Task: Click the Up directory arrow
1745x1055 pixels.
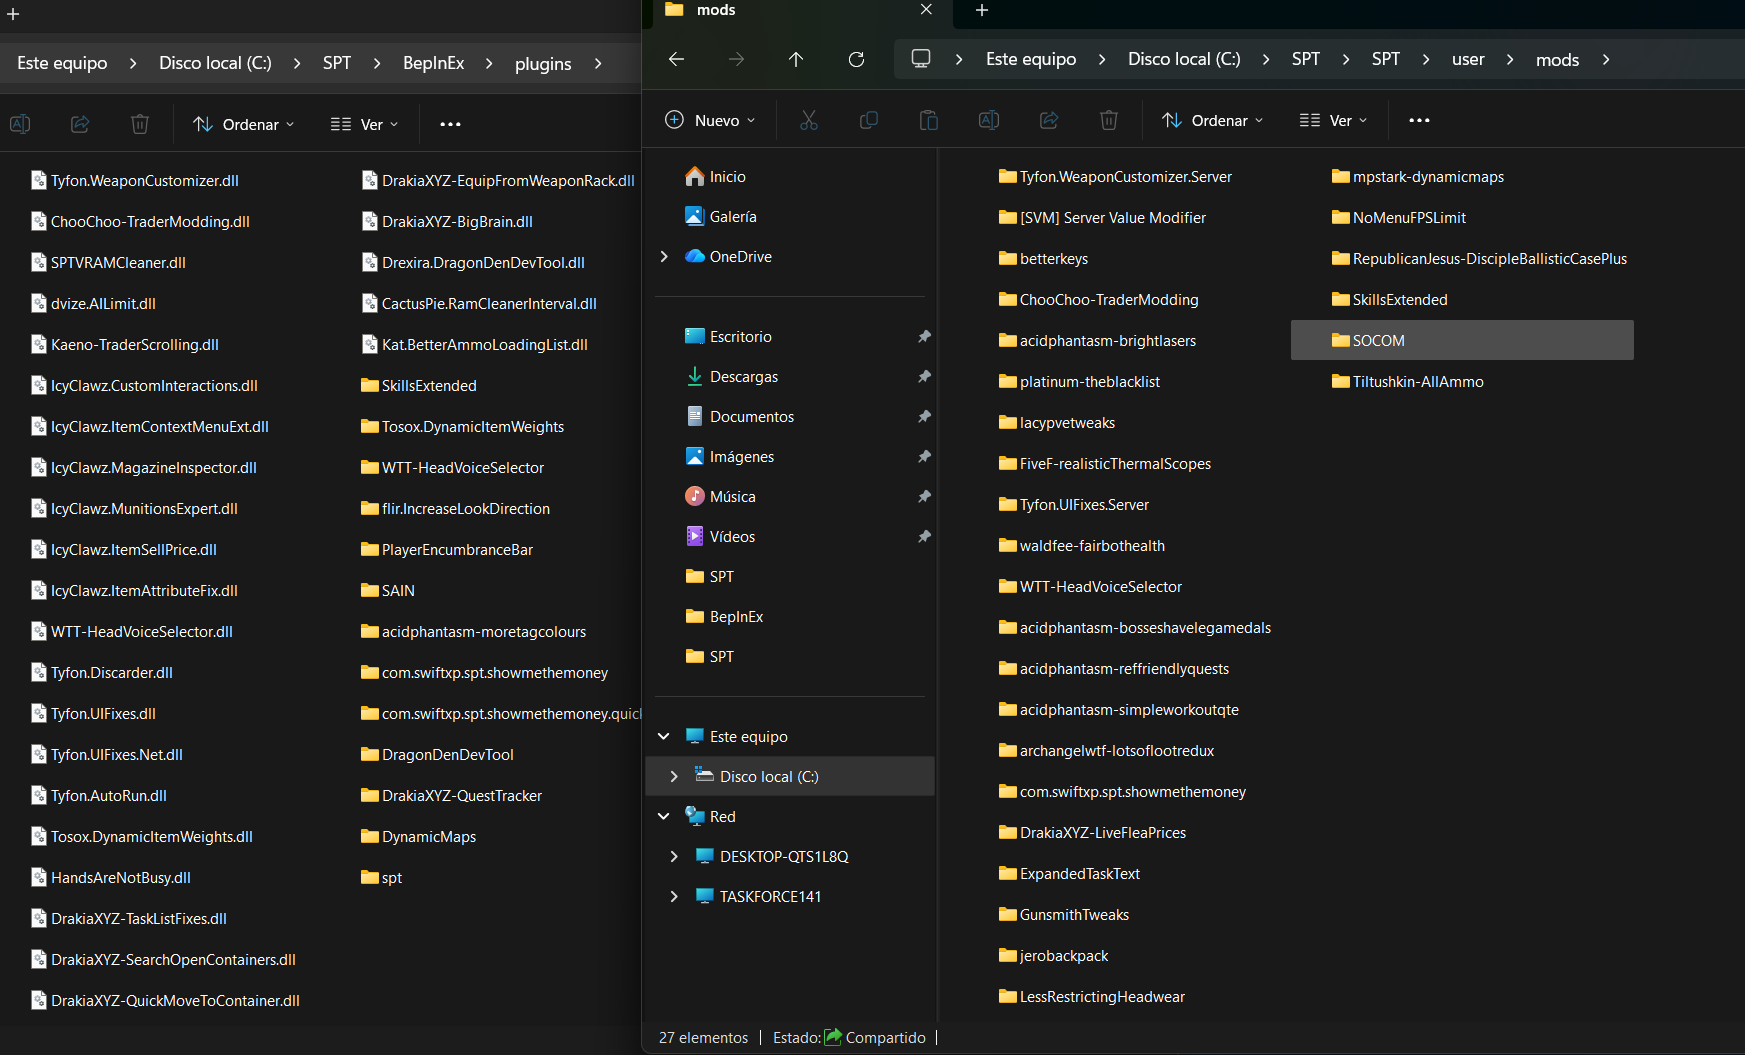Action: click(796, 59)
